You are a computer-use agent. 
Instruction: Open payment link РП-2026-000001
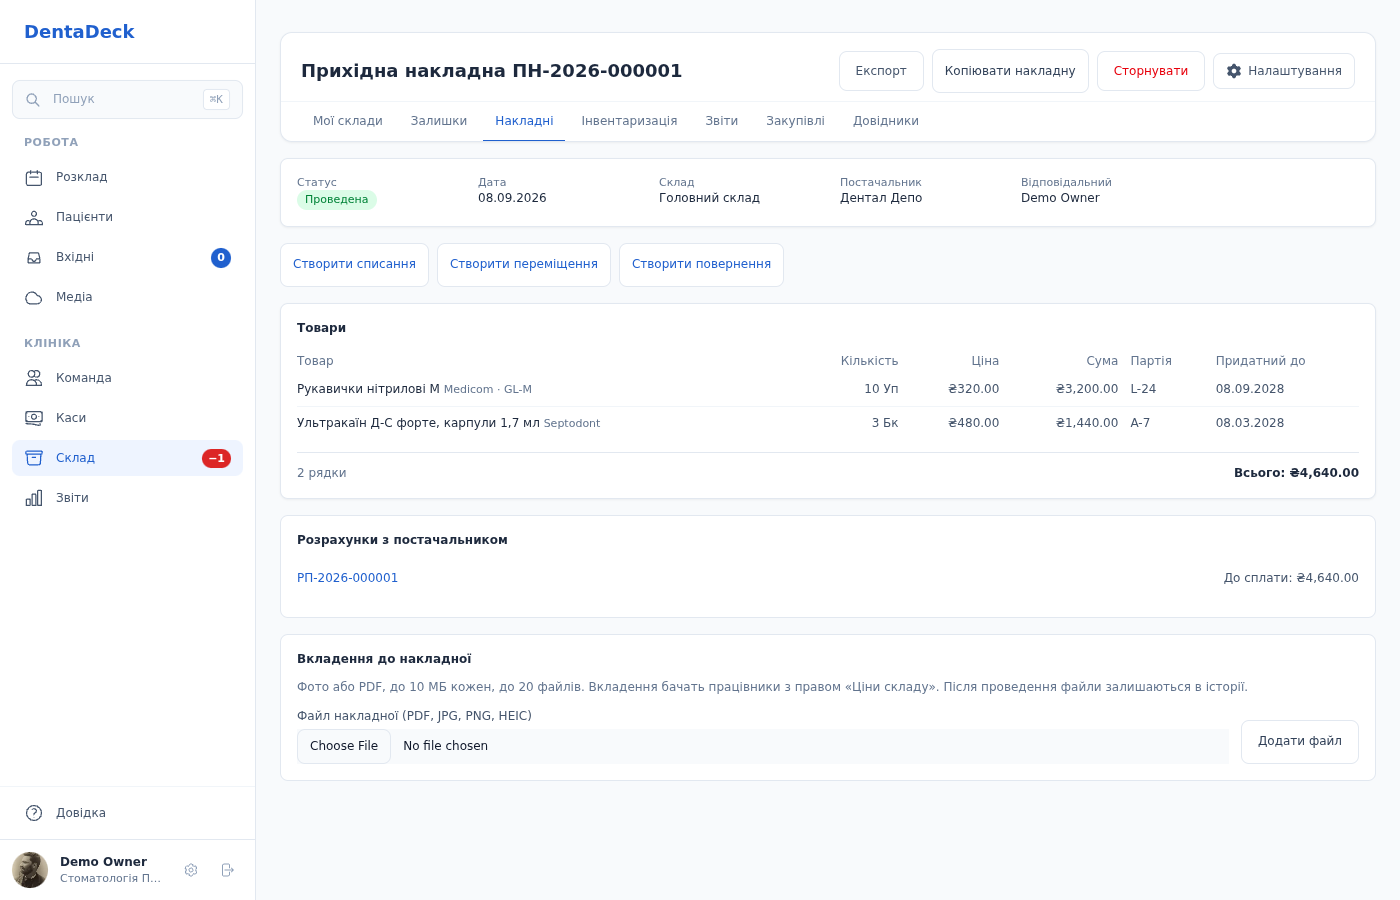347,578
